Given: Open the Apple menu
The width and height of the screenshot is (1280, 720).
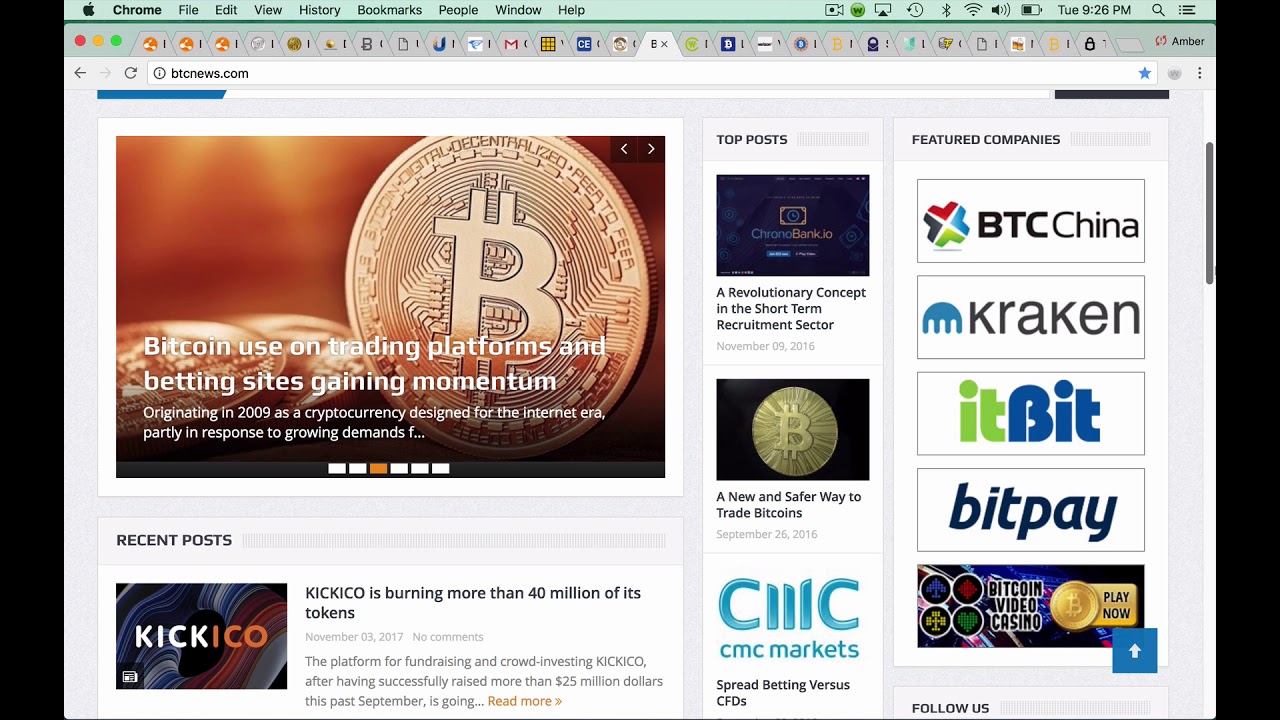Looking at the screenshot, I should (x=88, y=10).
